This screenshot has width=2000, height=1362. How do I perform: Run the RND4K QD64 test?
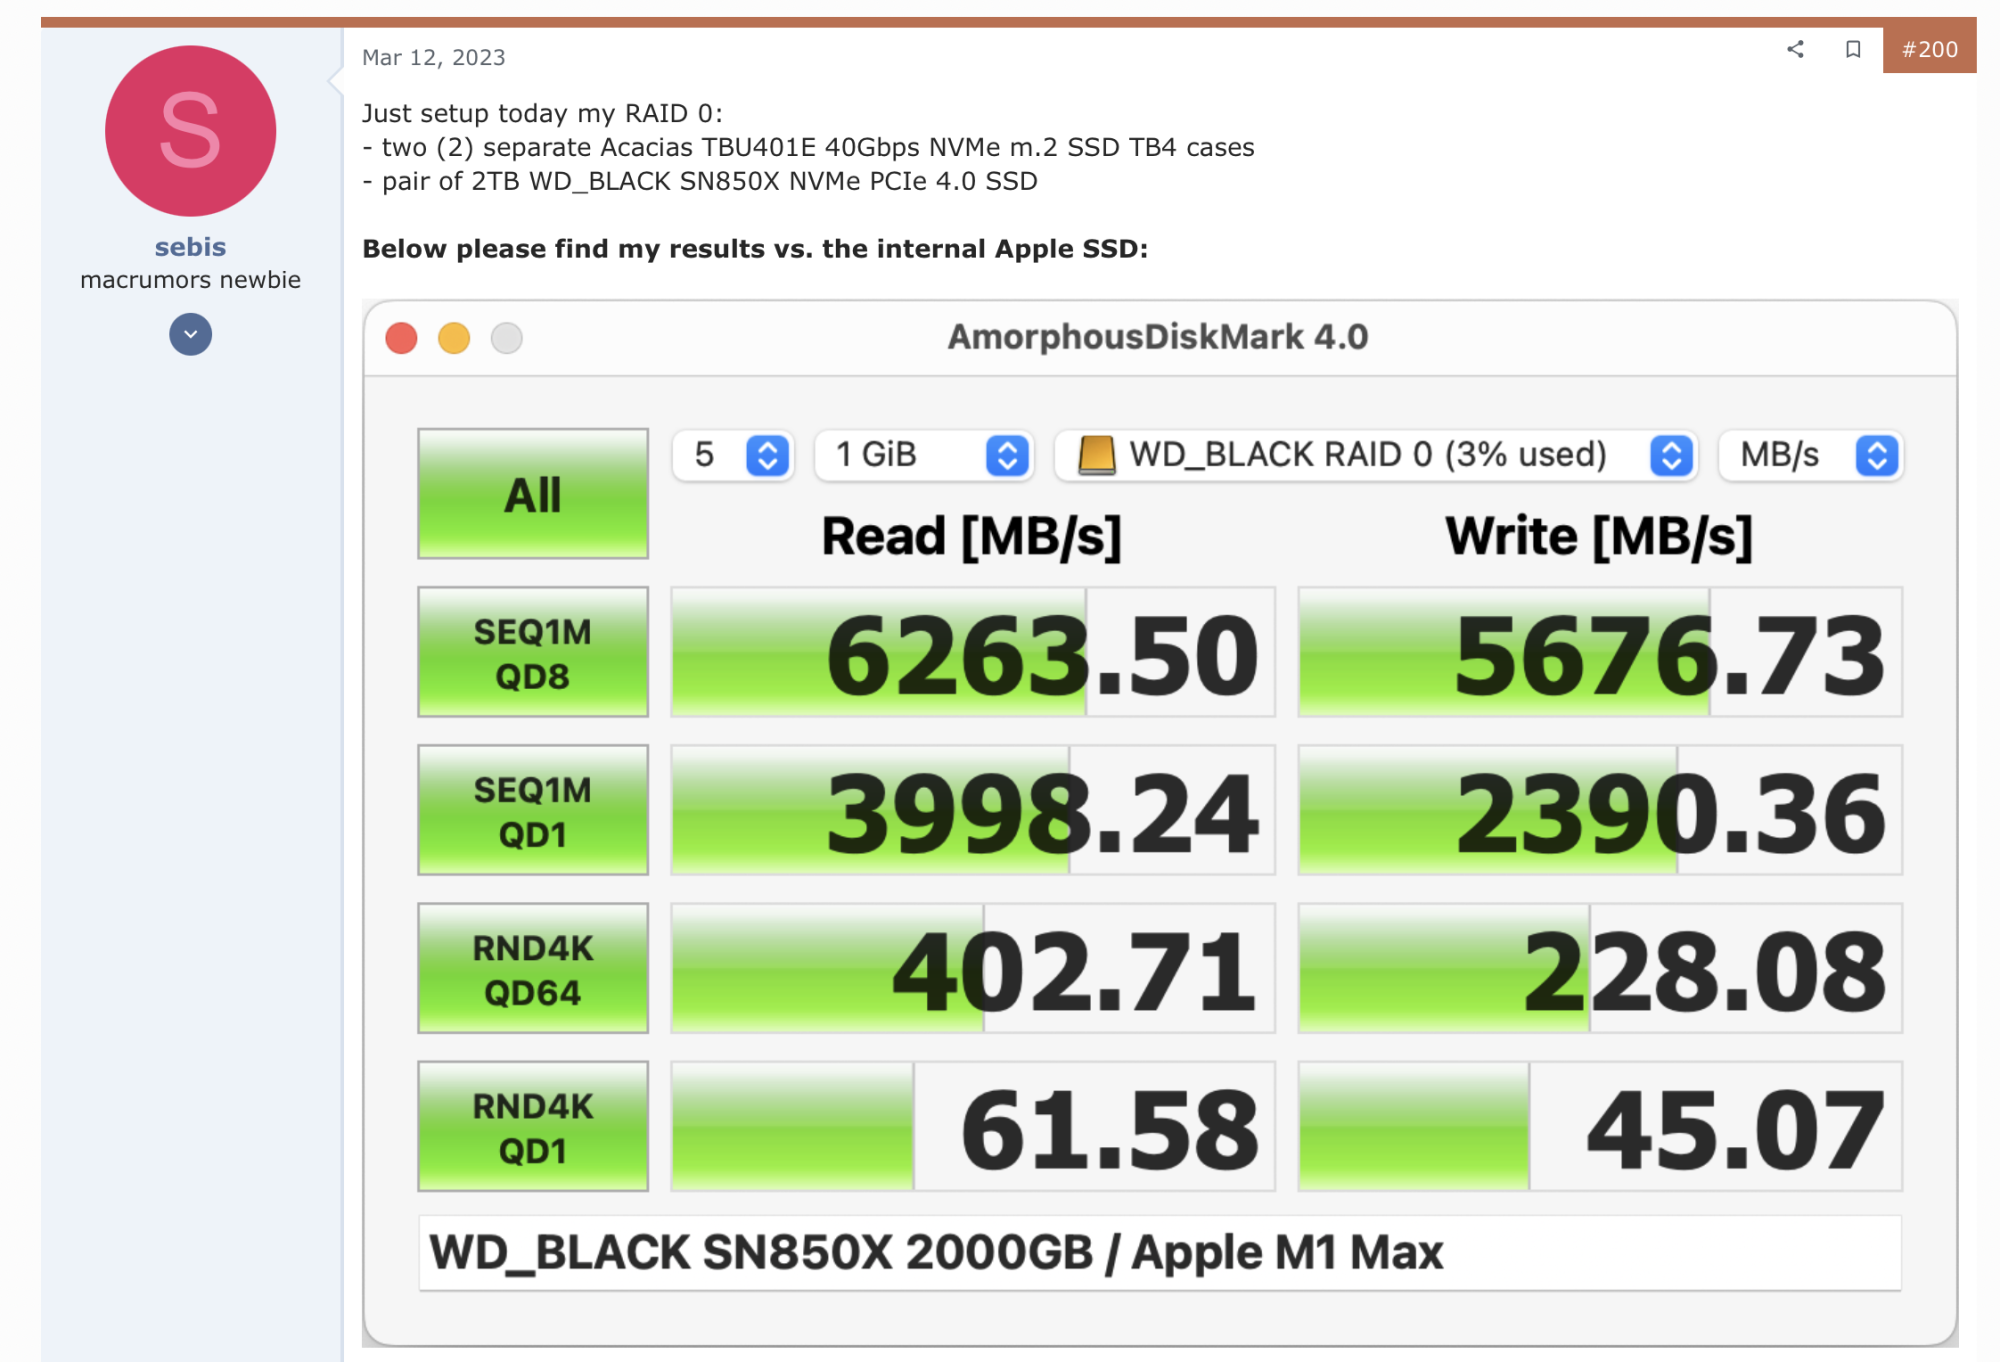[532, 968]
